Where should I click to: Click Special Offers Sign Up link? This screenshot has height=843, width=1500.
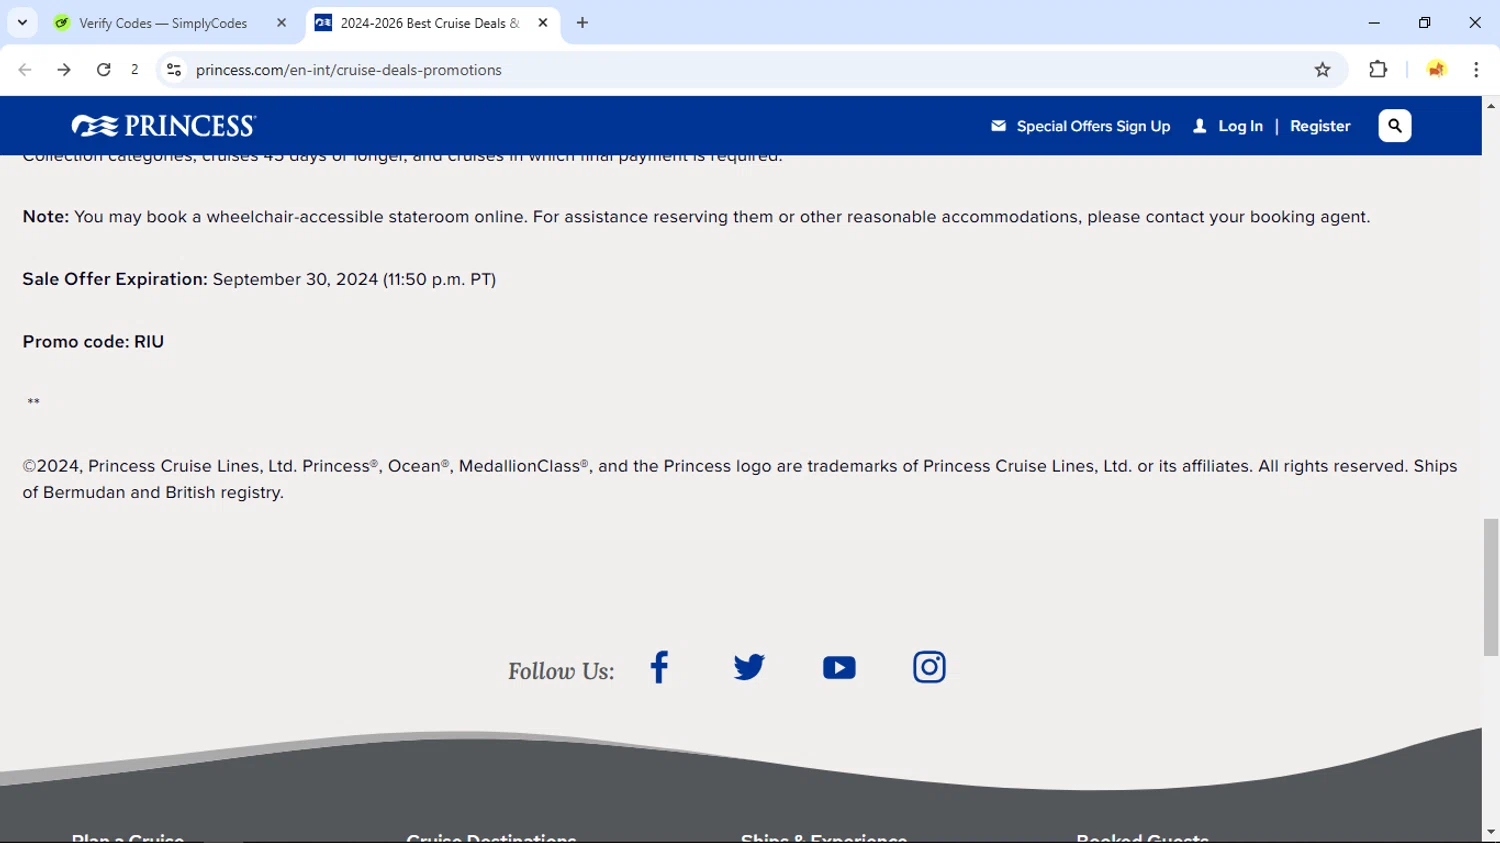click(1093, 126)
